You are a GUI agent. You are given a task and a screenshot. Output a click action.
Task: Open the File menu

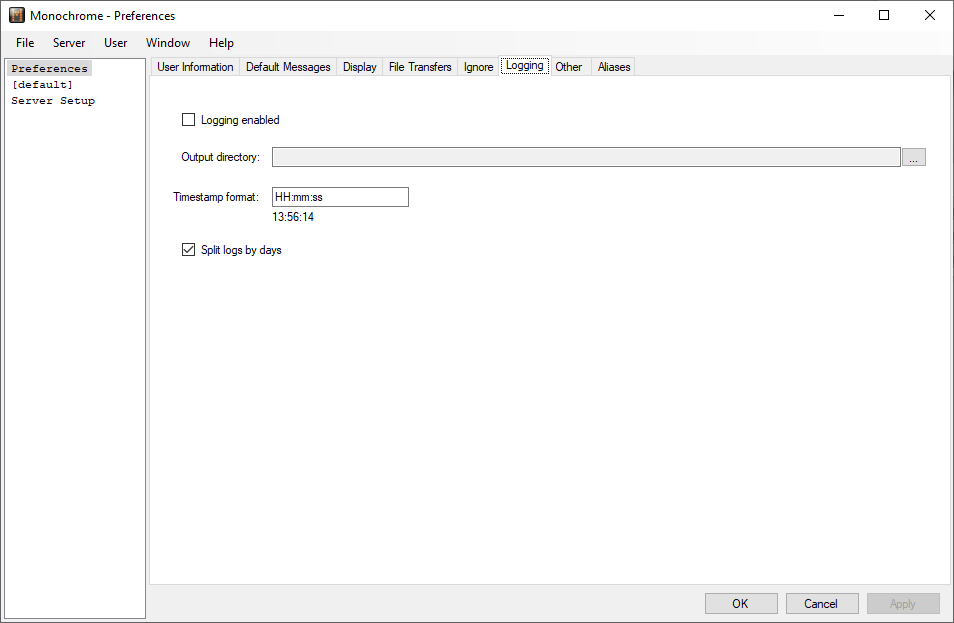(x=25, y=43)
